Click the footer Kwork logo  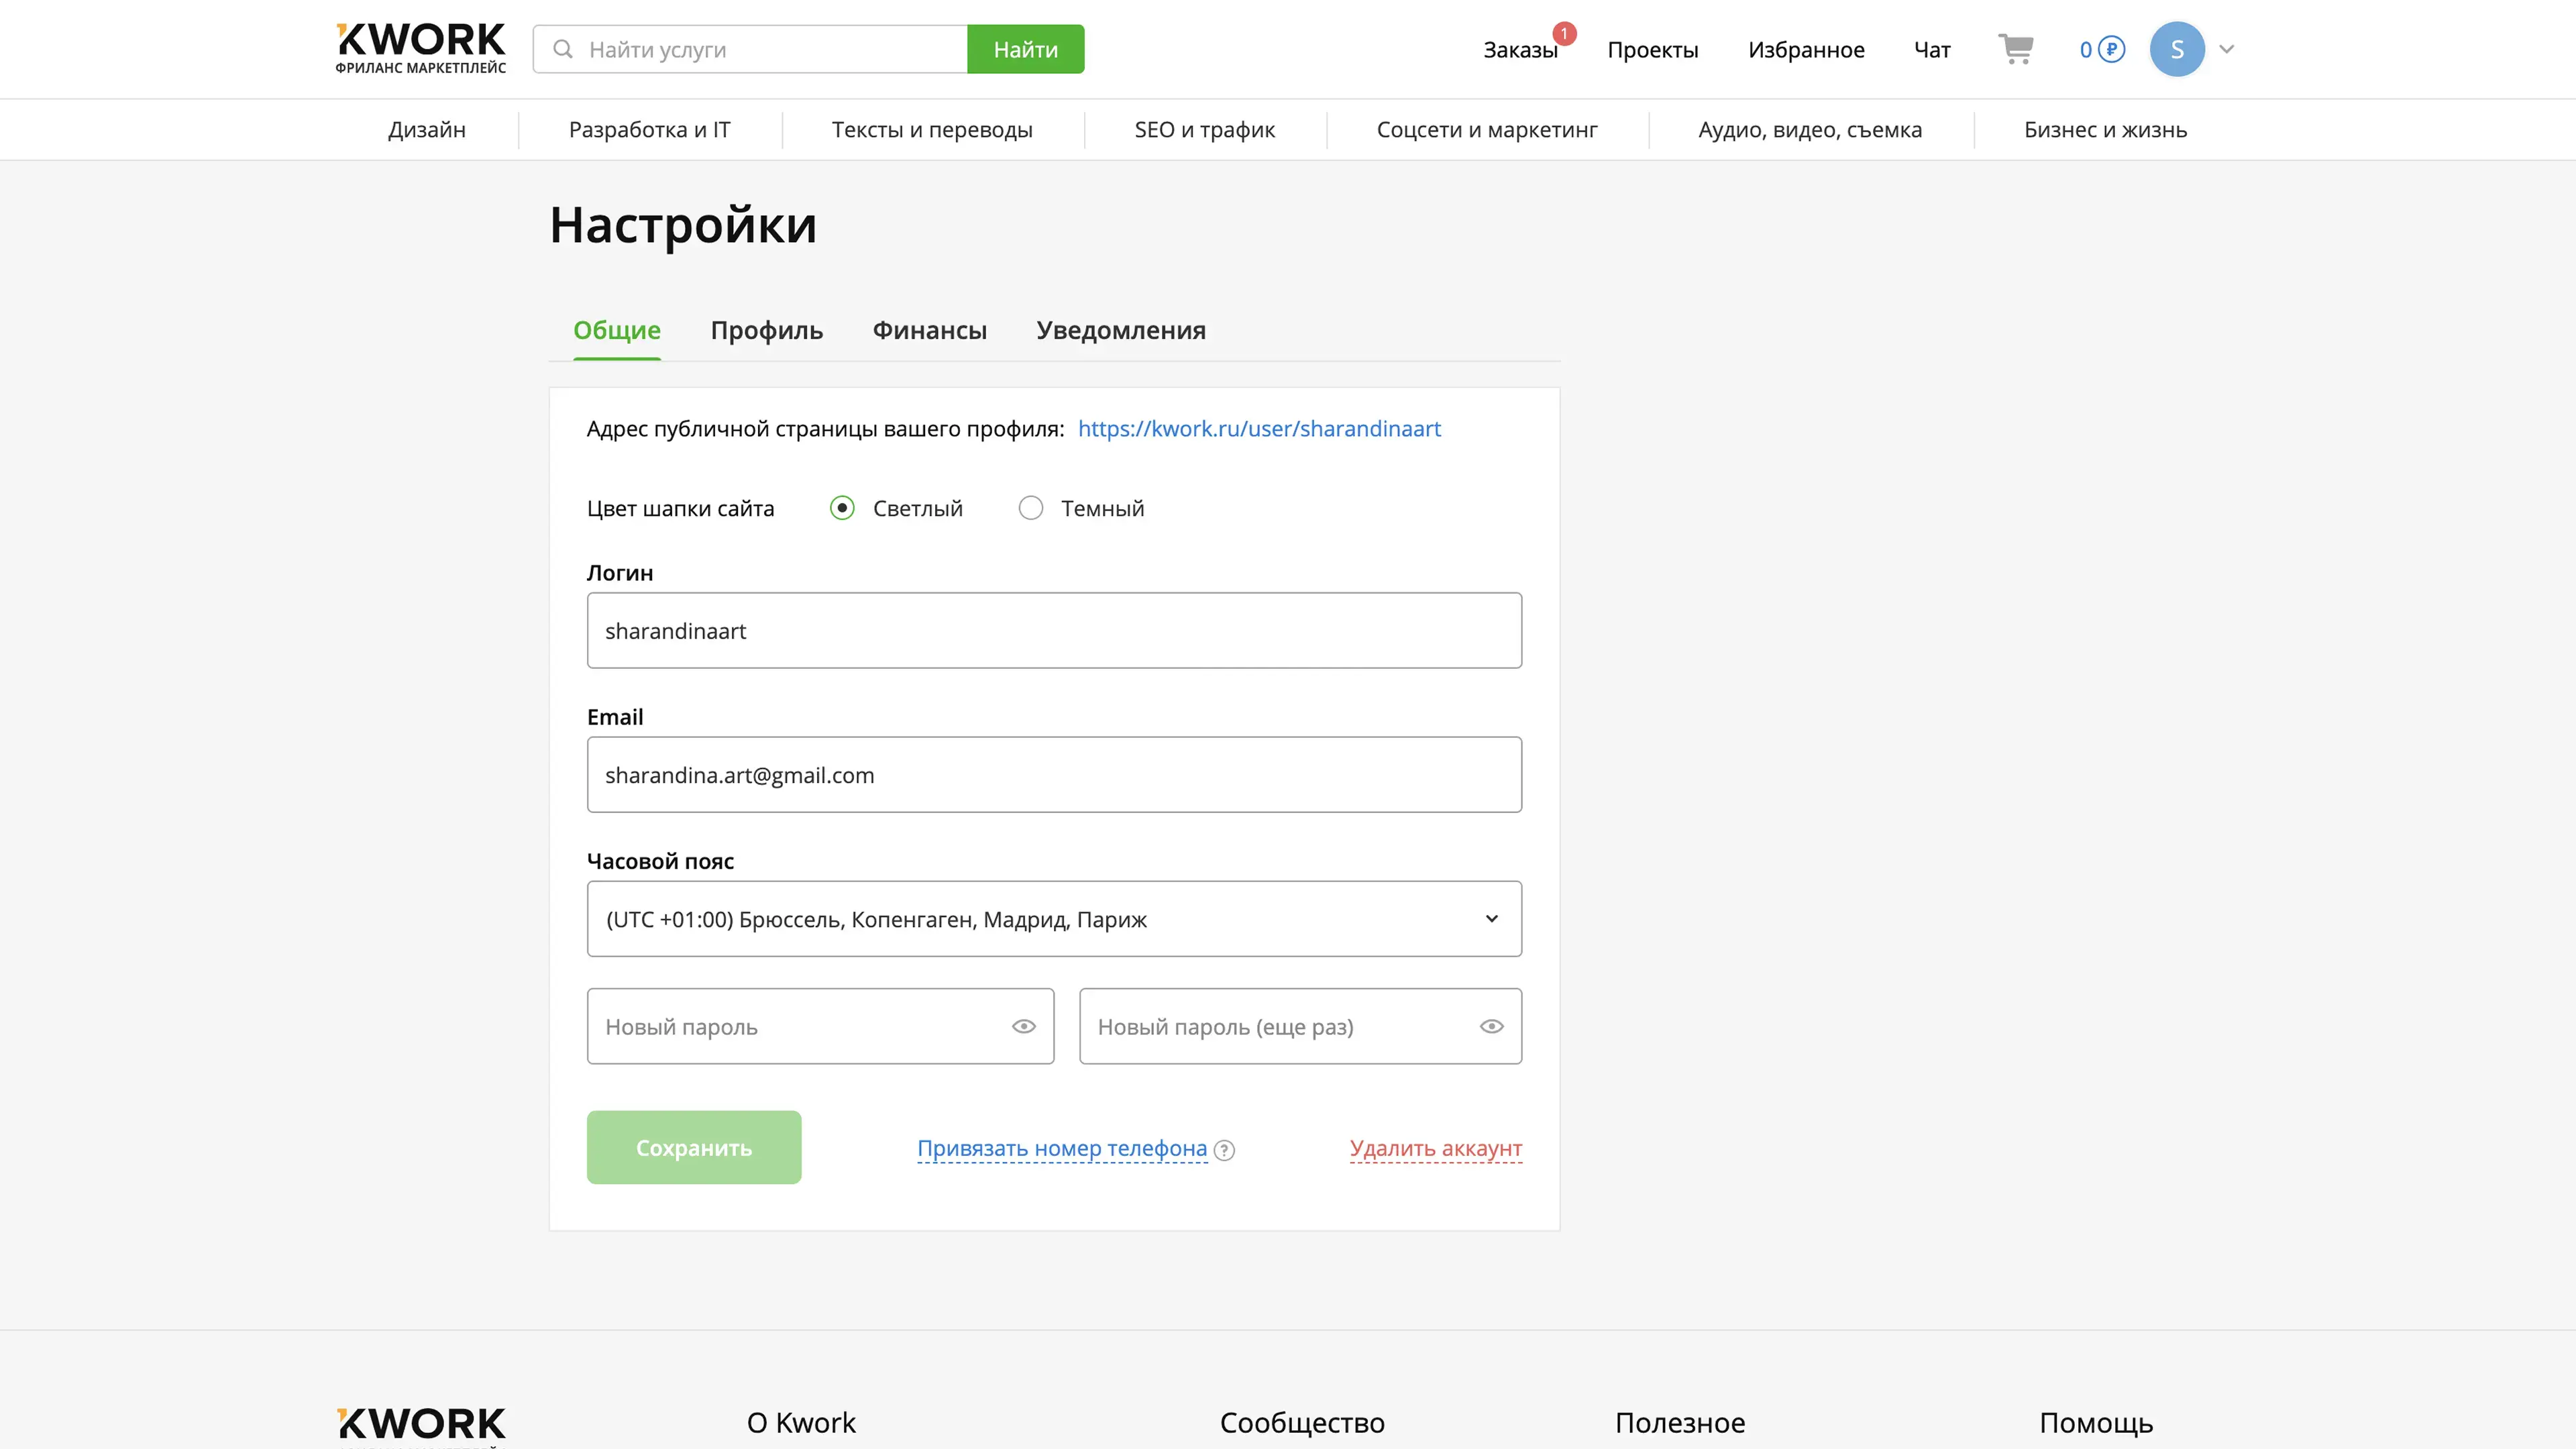[x=420, y=1424]
